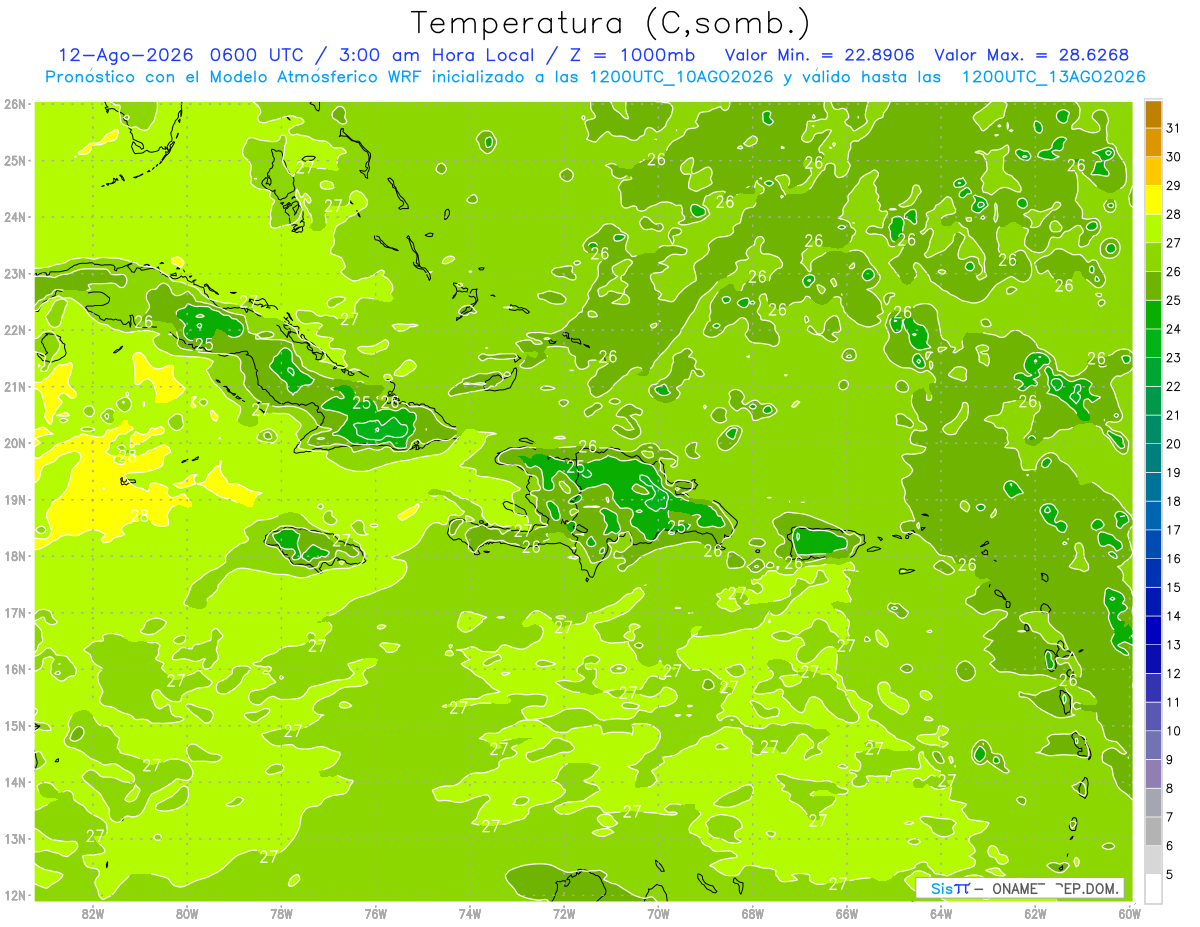Click the '19N' latitude axis label

tap(14, 499)
